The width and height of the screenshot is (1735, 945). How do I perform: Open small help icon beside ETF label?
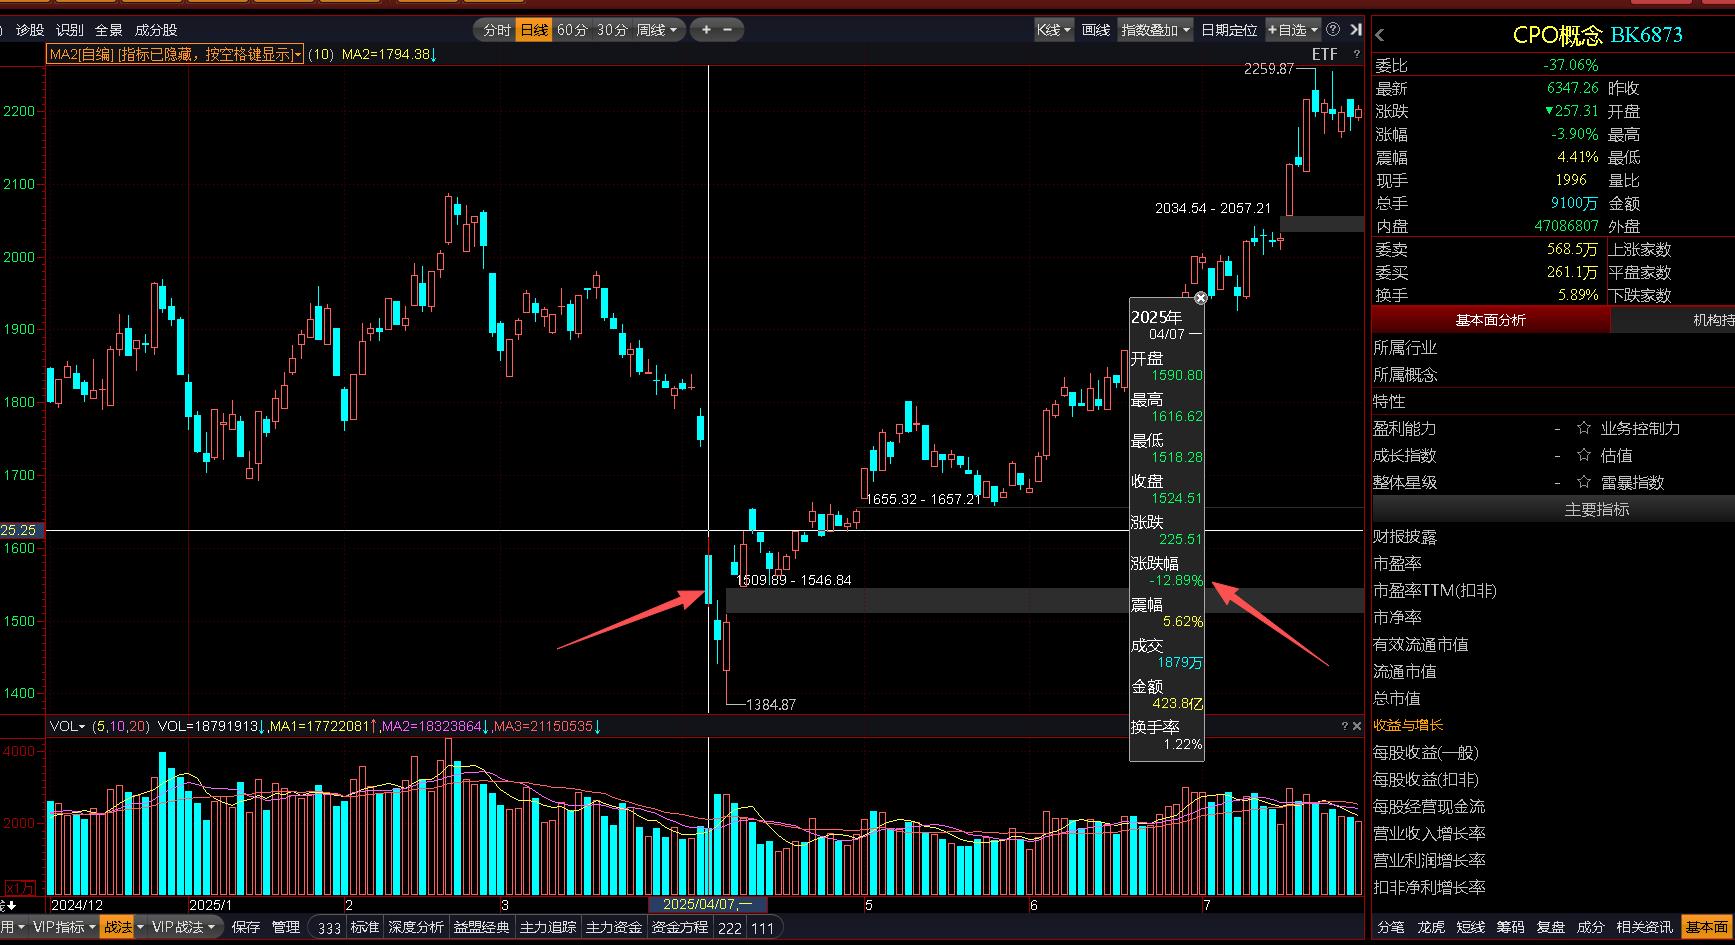coord(1357,54)
